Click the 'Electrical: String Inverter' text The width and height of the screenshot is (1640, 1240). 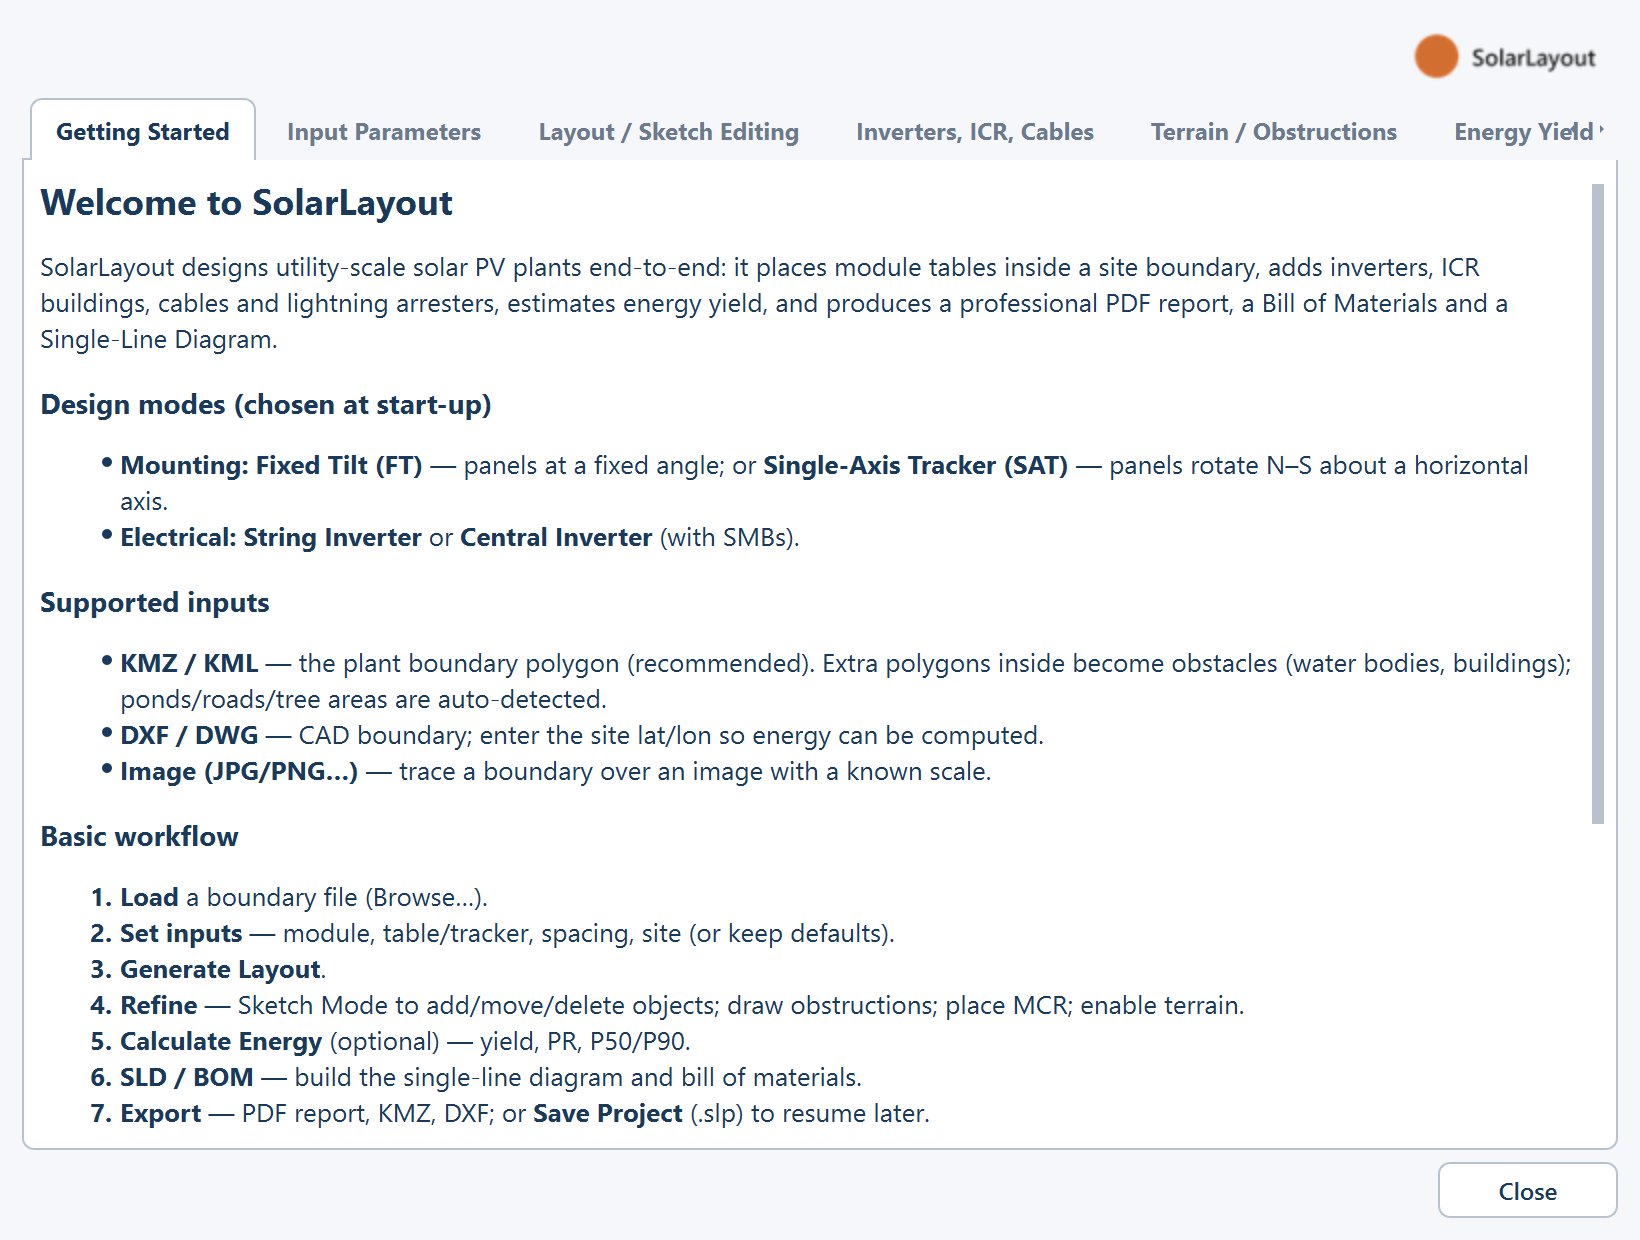tap(270, 537)
